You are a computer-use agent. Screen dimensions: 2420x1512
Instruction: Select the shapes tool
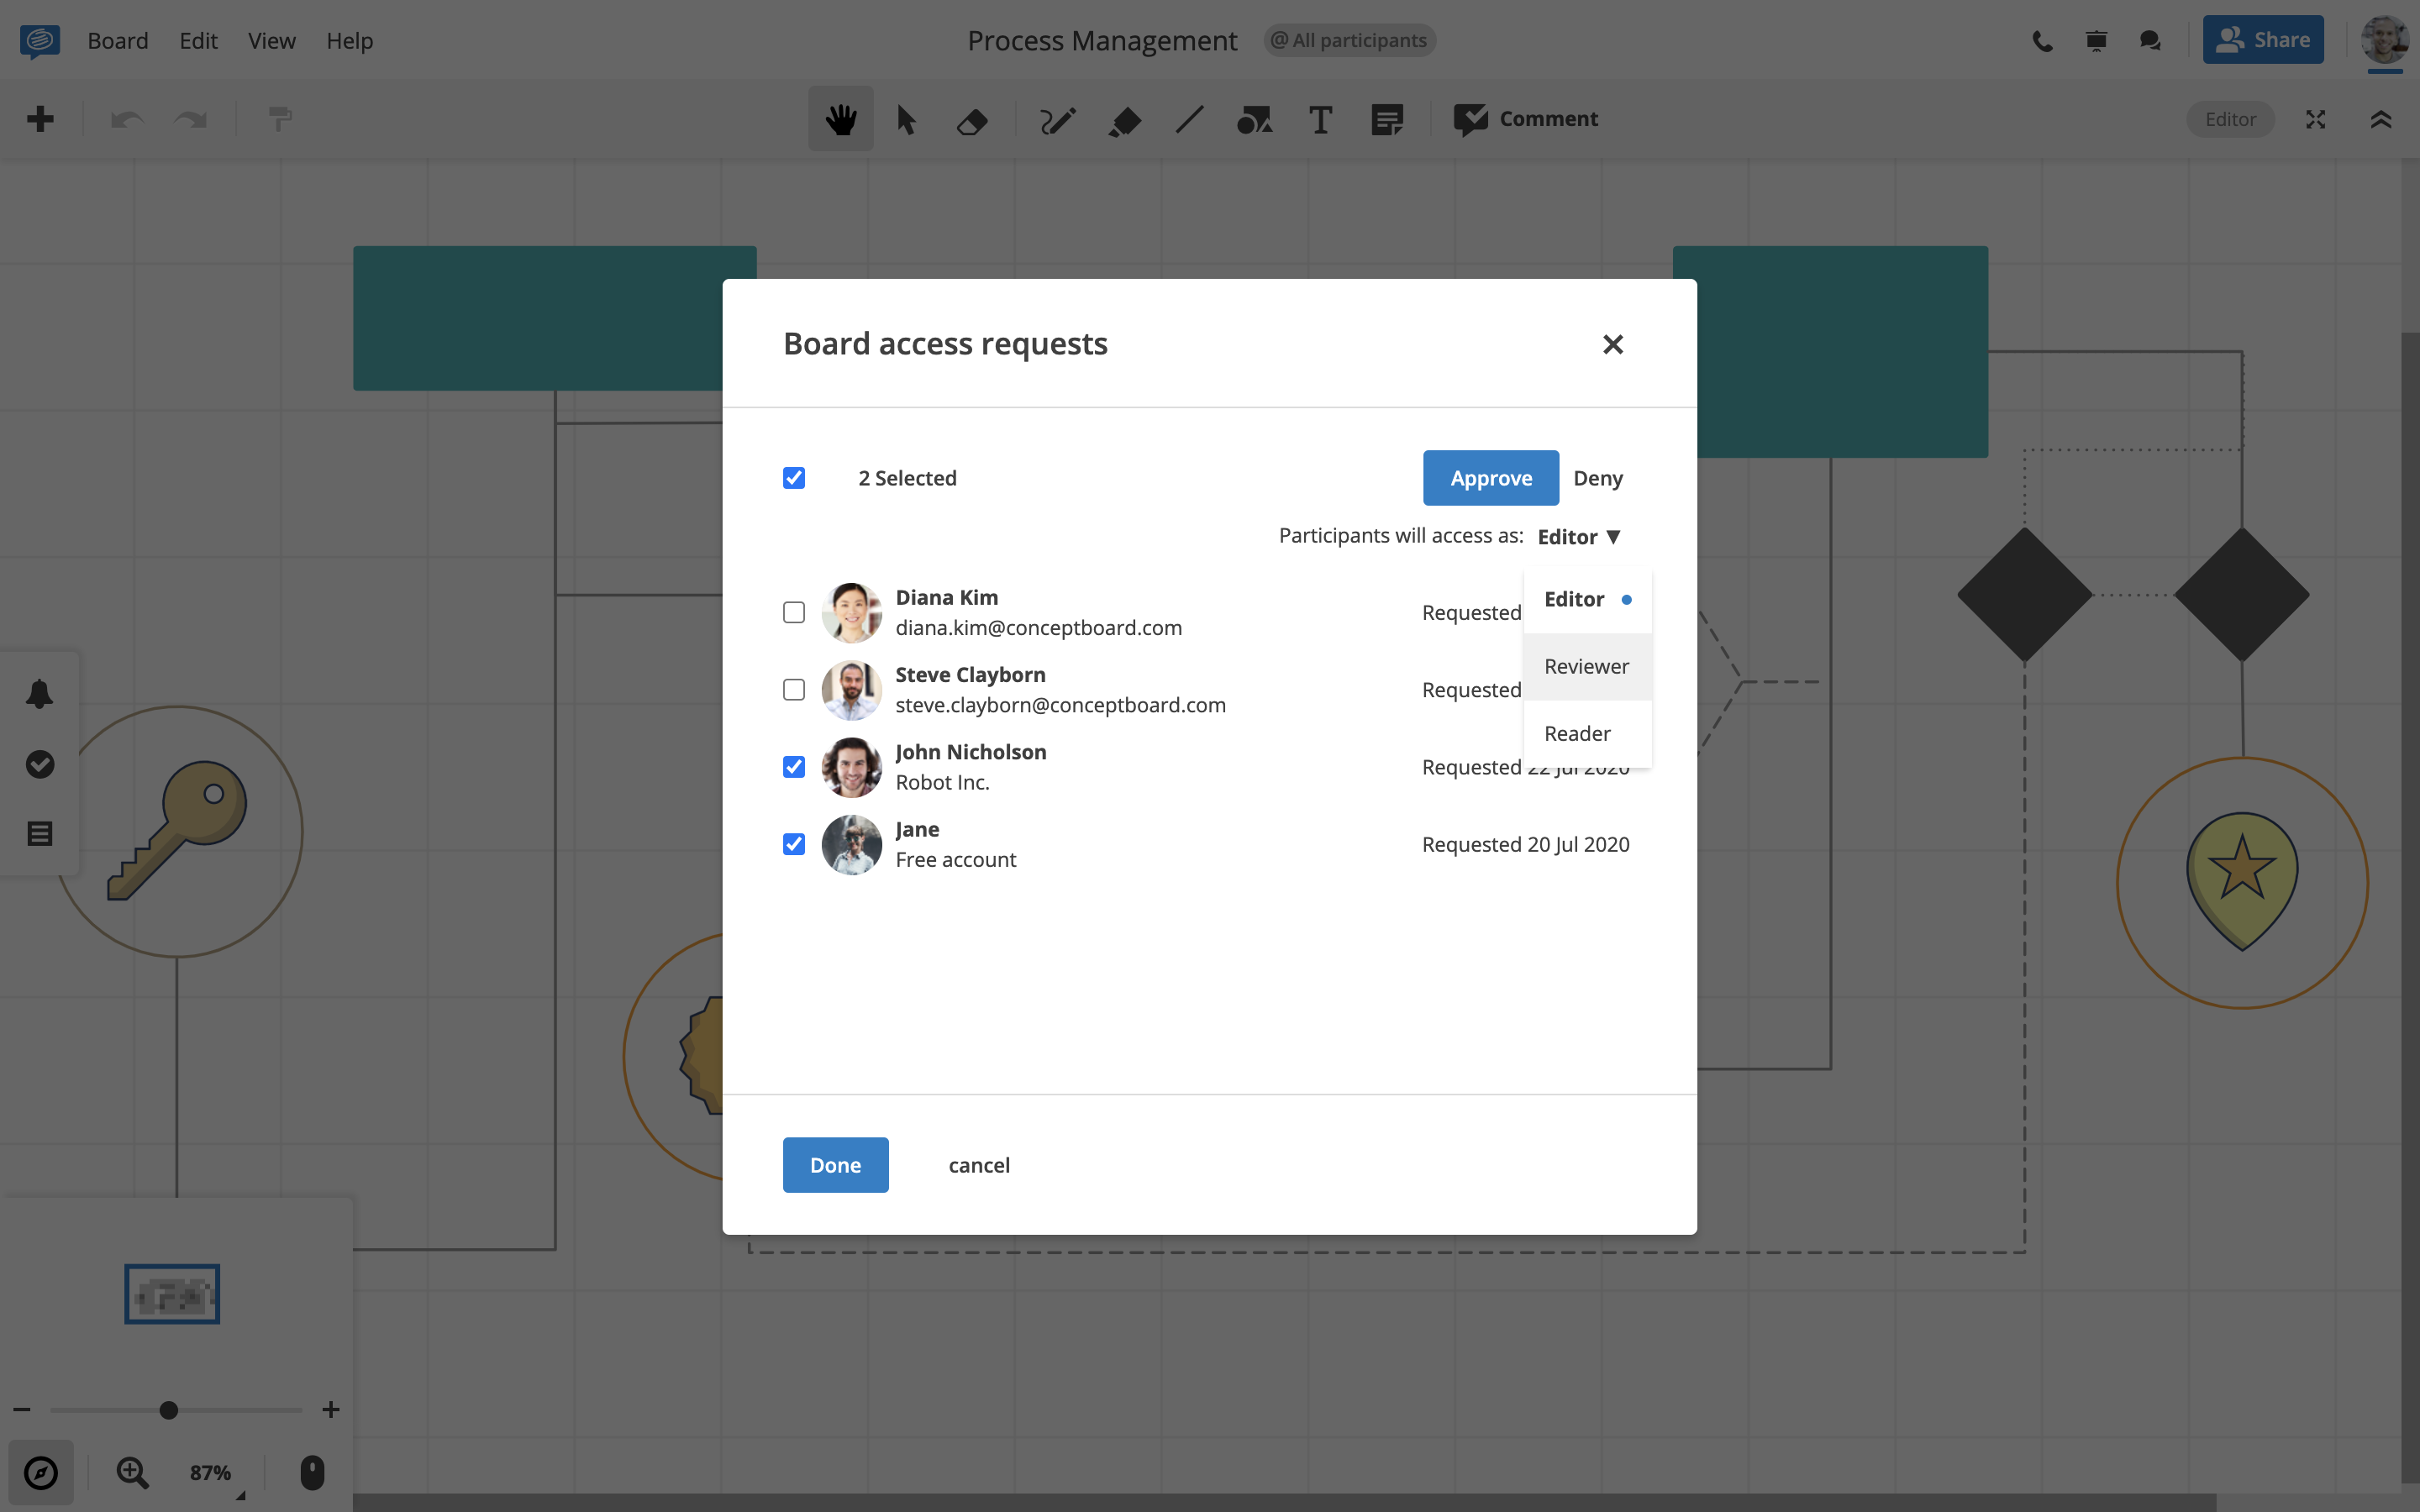tap(1255, 120)
